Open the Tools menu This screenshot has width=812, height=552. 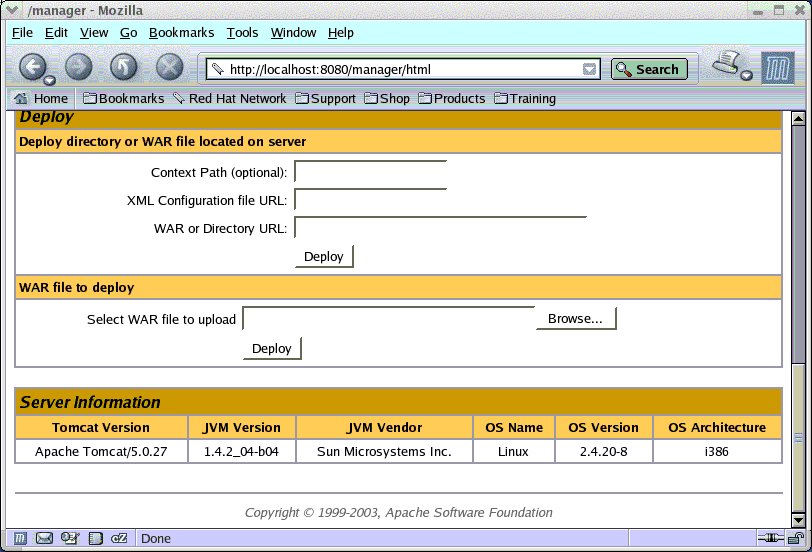(242, 33)
